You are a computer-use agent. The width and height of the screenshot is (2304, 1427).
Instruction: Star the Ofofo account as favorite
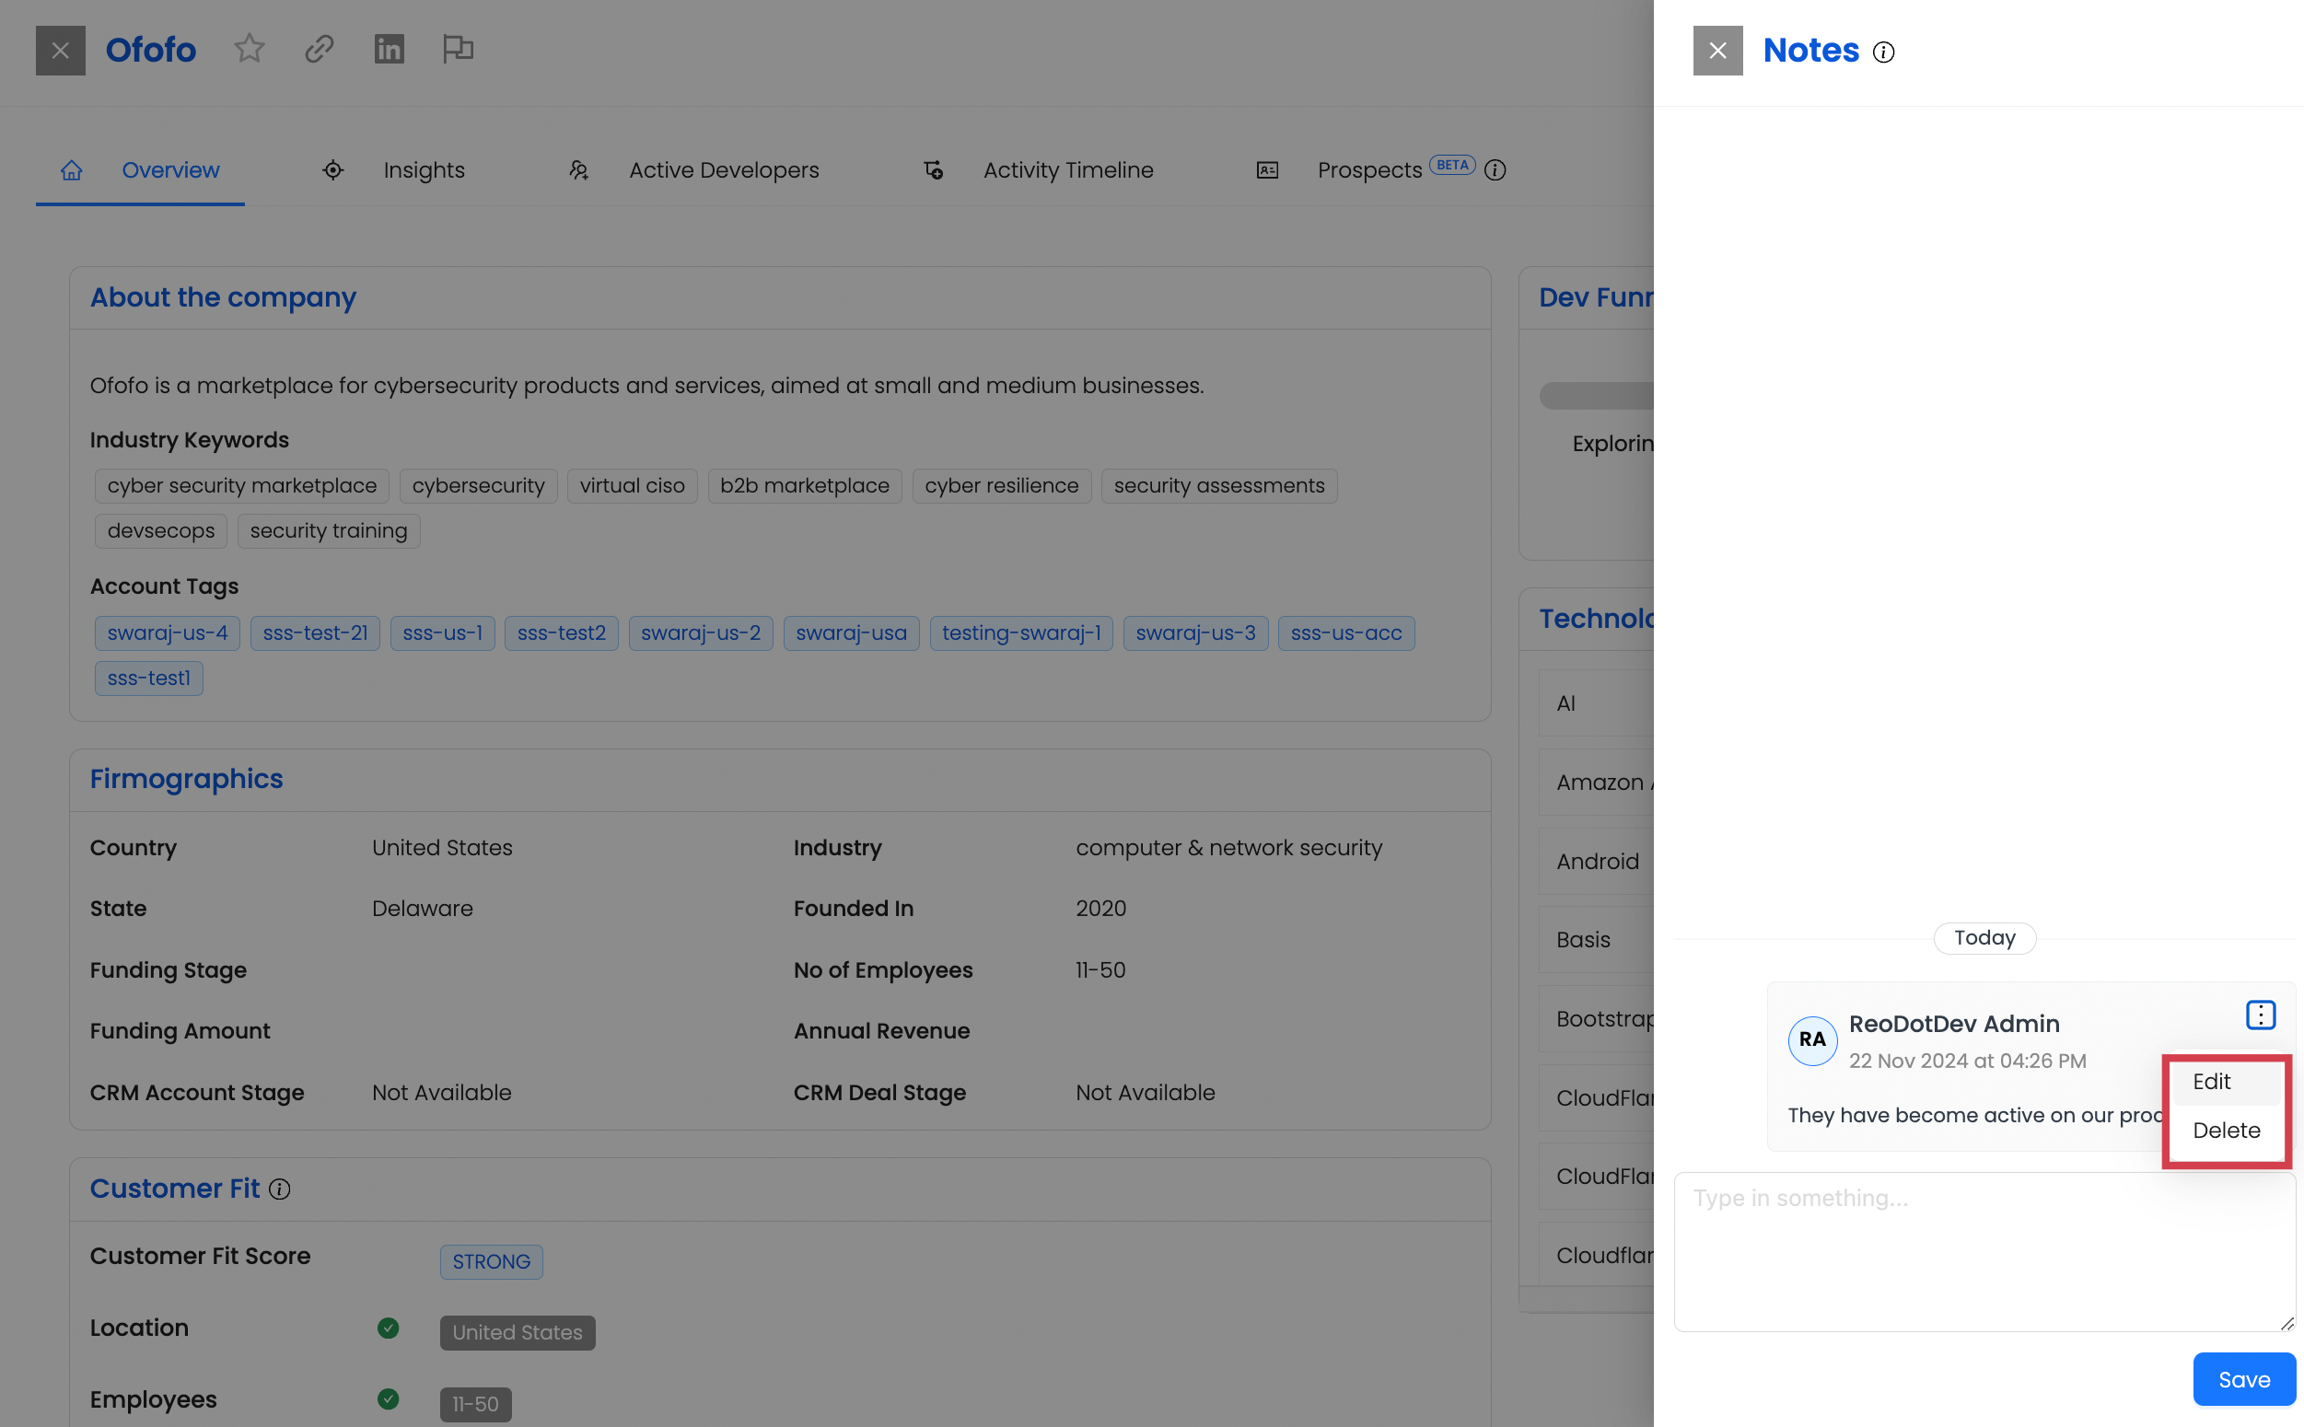(x=249, y=49)
